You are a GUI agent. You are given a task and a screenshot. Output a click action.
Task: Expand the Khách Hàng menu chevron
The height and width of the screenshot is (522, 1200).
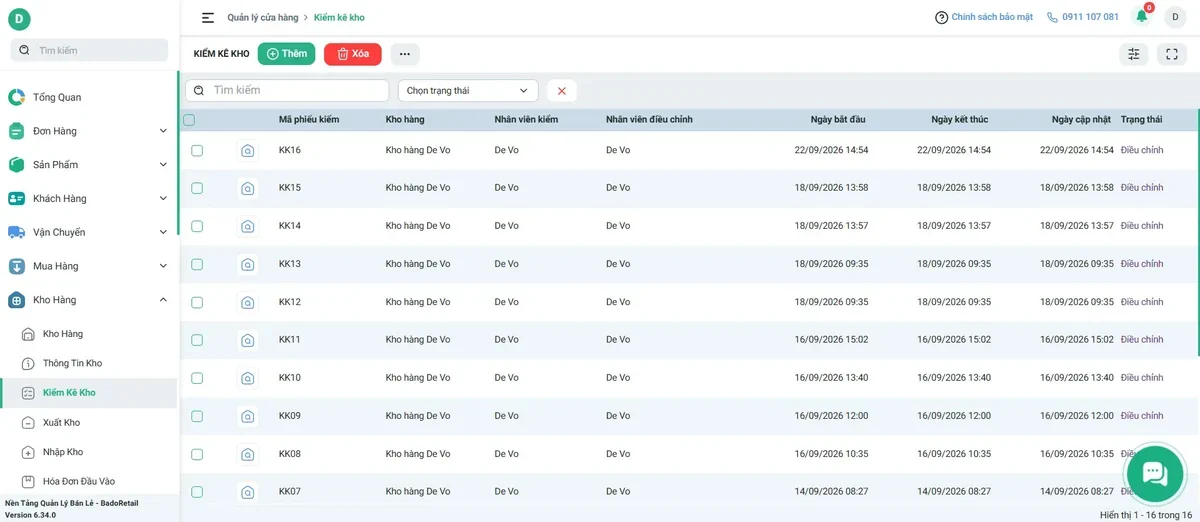(x=163, y=198)
